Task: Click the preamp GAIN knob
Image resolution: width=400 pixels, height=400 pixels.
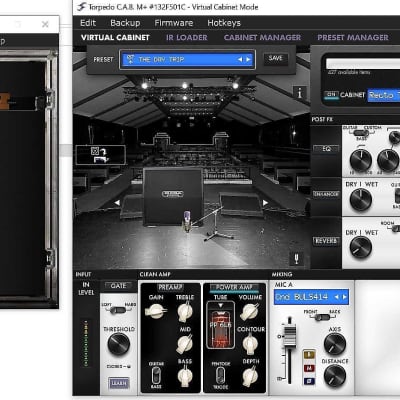Action: (x=156, y=311)
